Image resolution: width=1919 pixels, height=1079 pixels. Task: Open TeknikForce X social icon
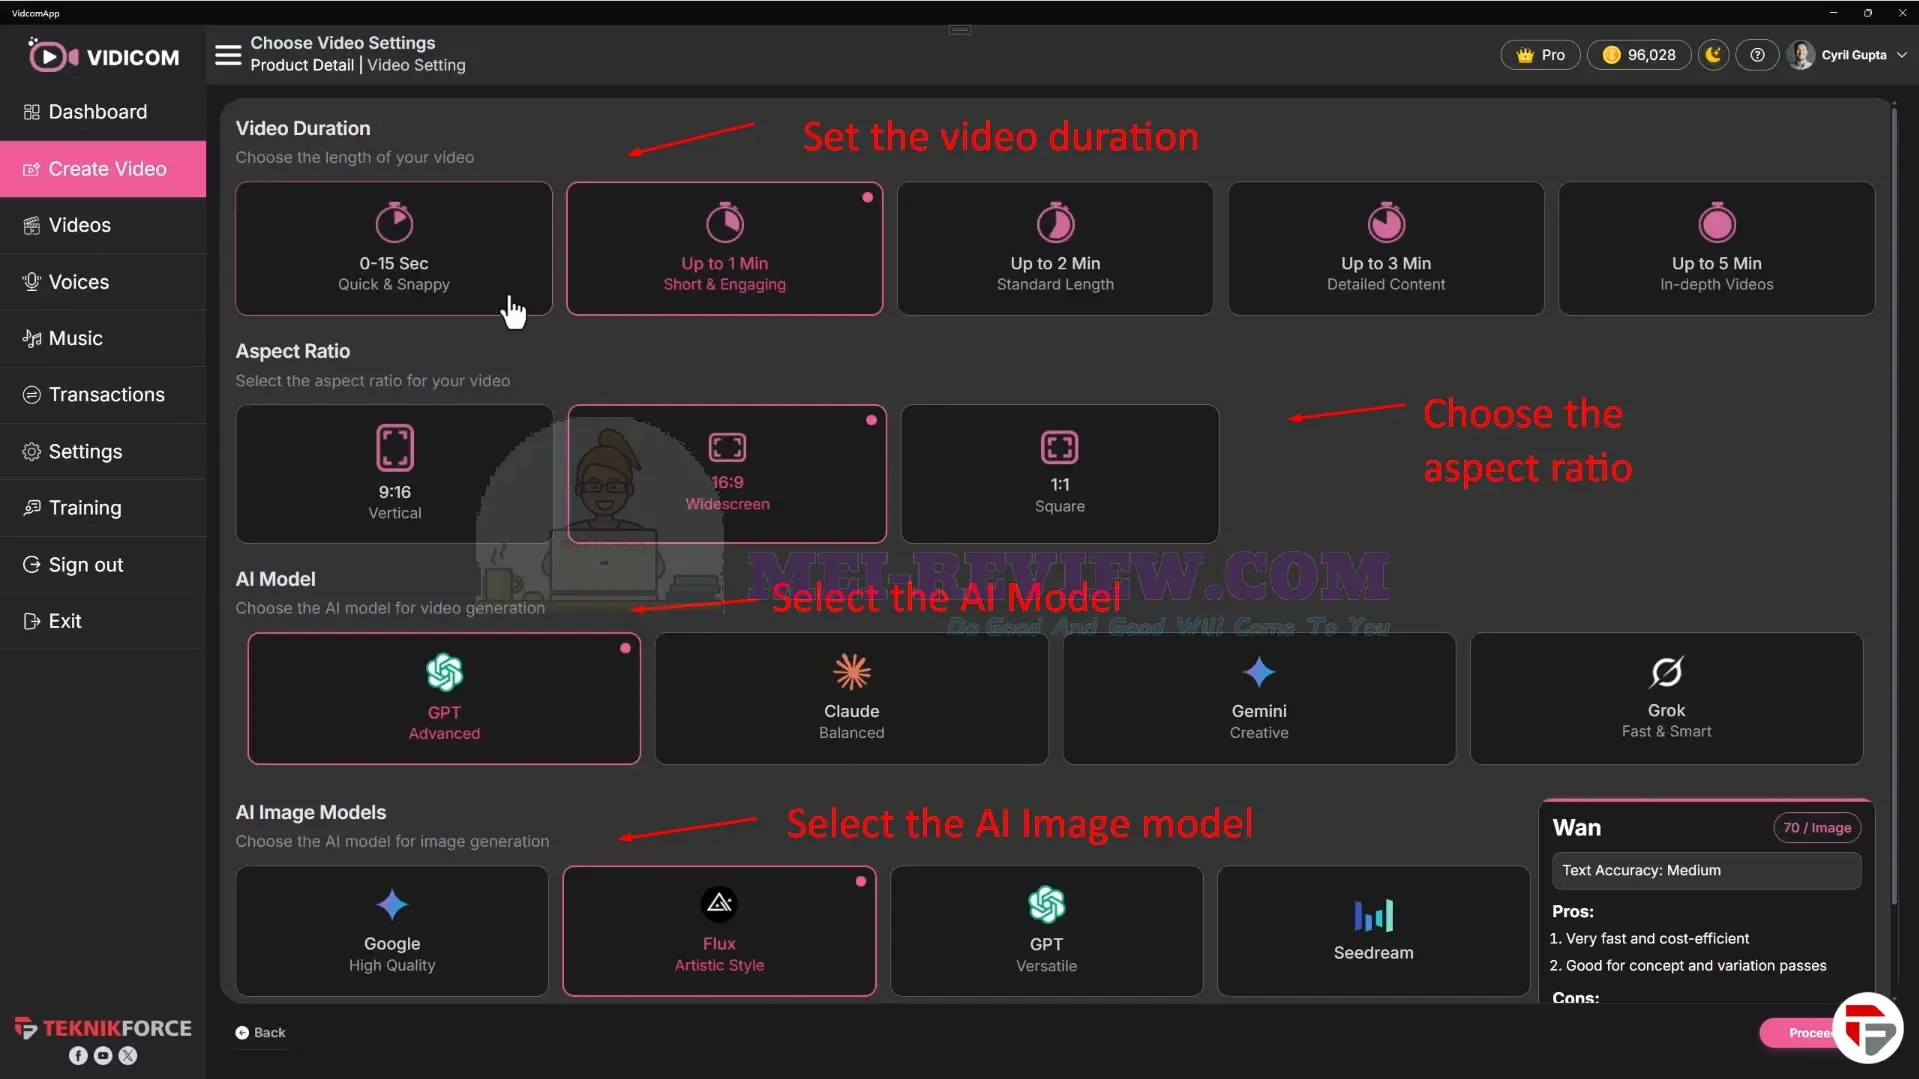[128, 1056]
